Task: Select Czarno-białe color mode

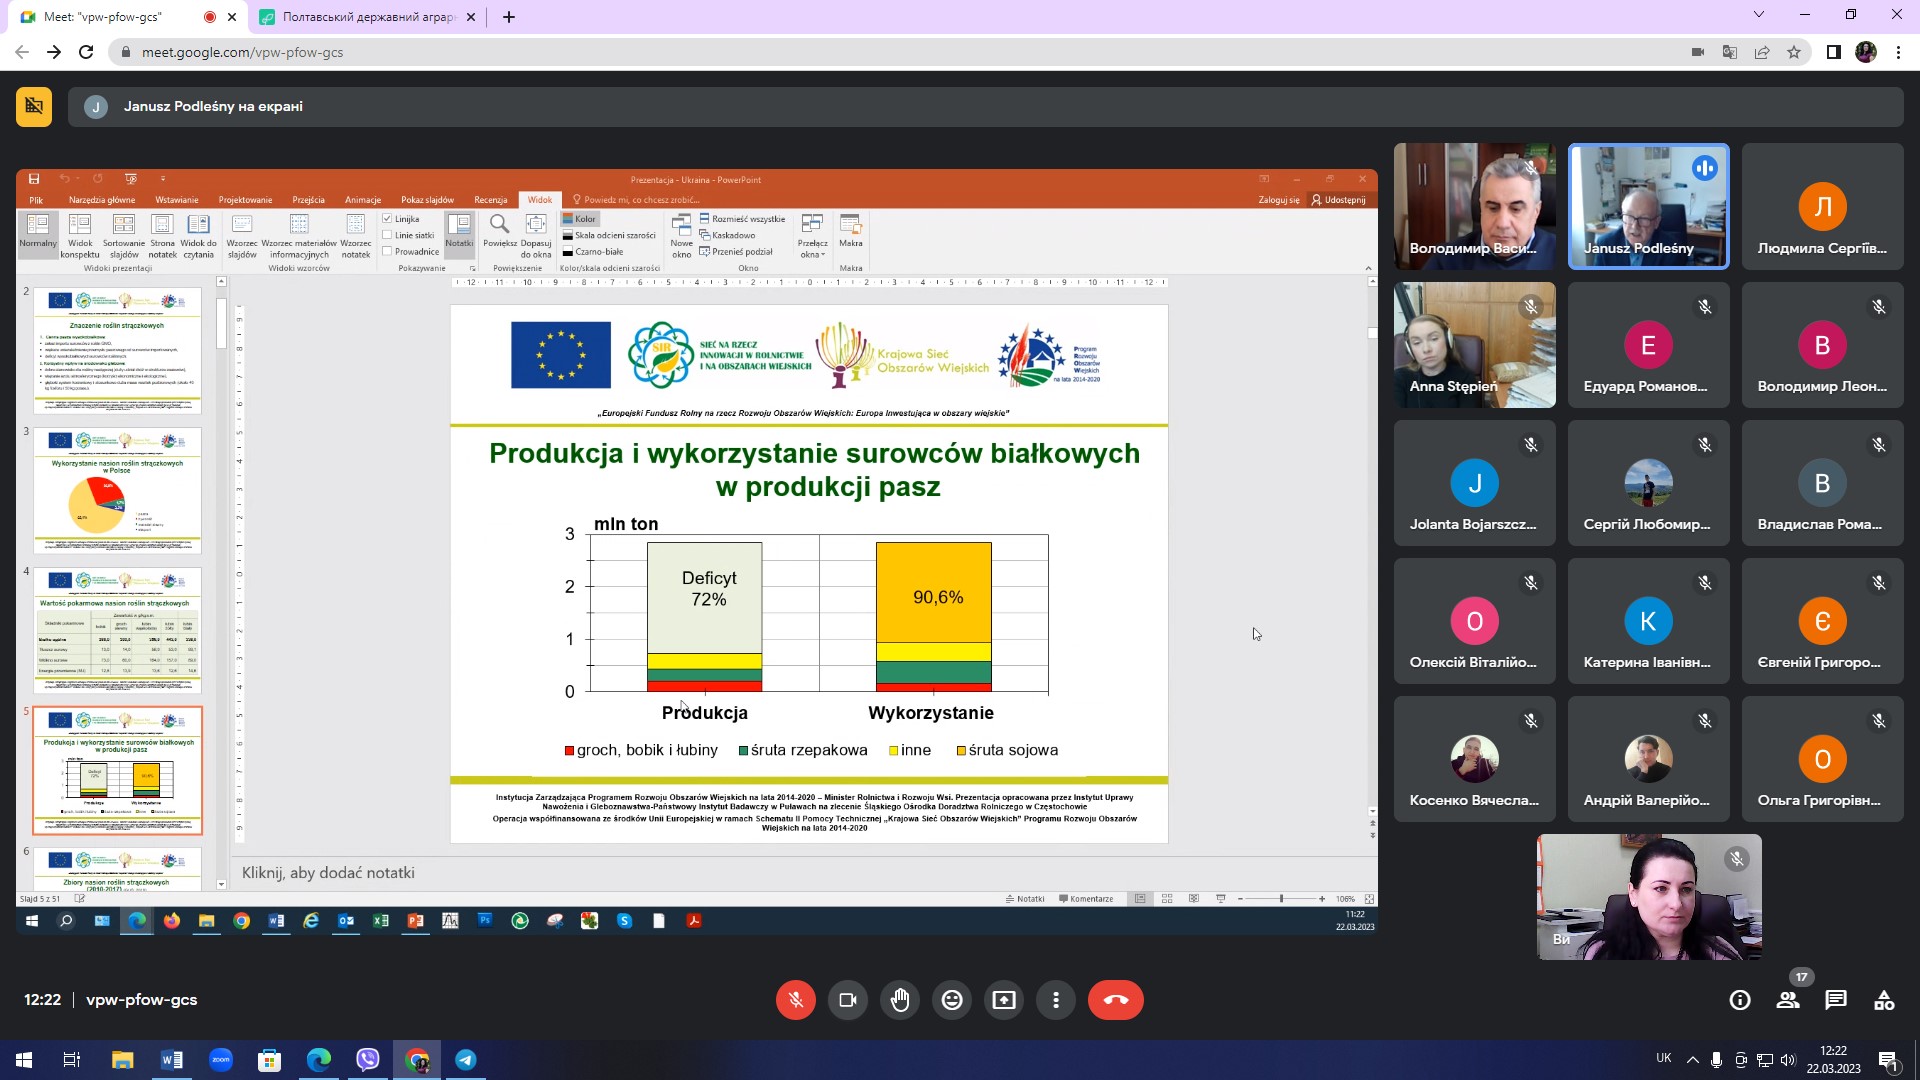Action: click(593, 252)
